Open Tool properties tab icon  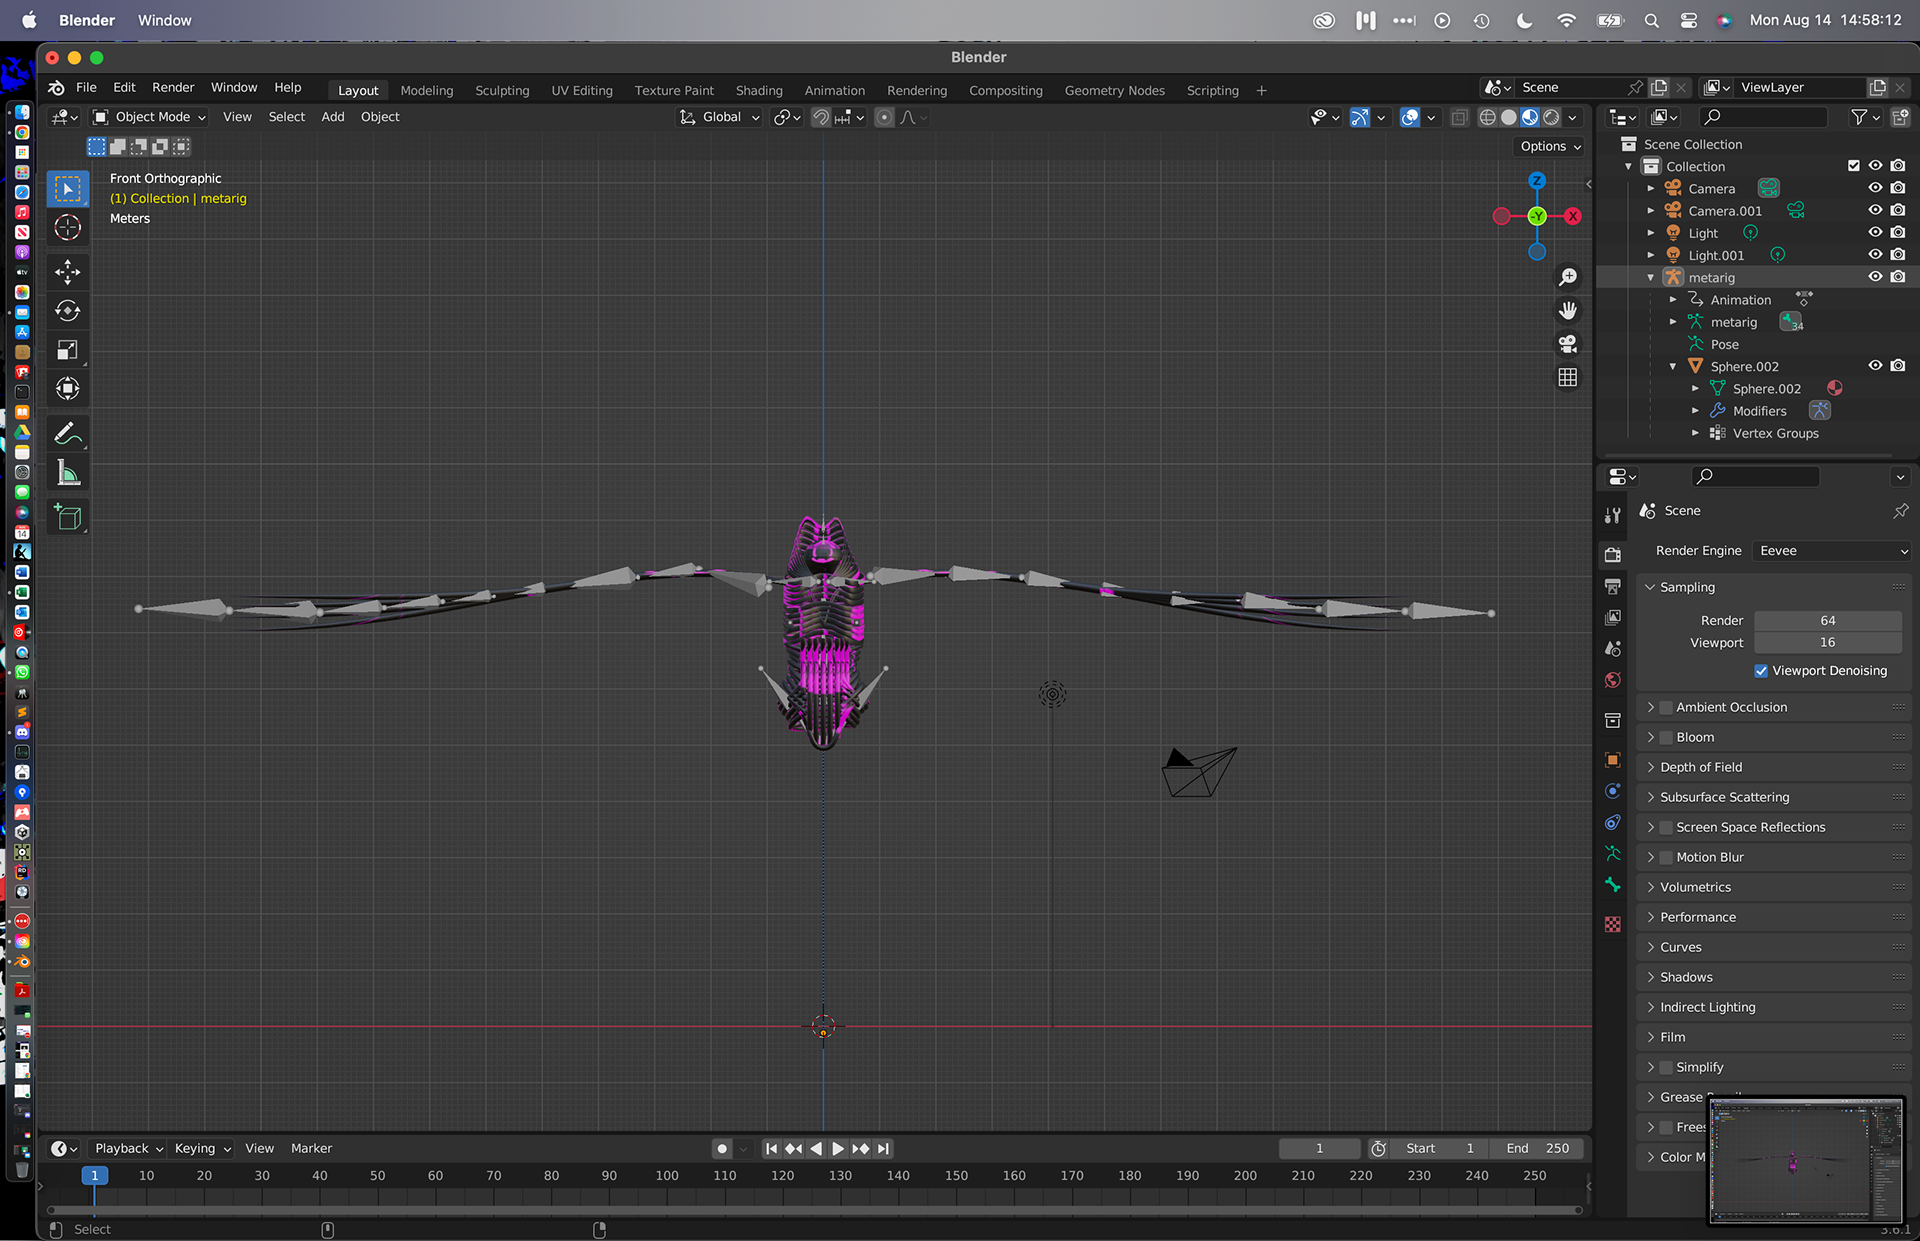tap(1612, 516)
